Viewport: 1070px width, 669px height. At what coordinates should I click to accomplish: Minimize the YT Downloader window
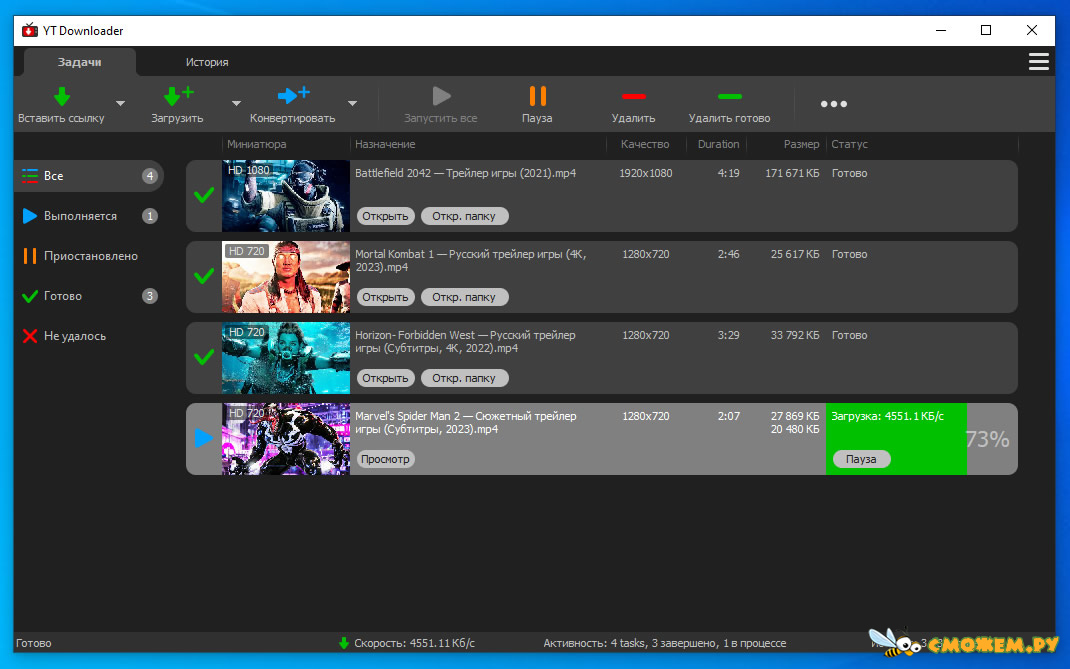coord(941,31)
